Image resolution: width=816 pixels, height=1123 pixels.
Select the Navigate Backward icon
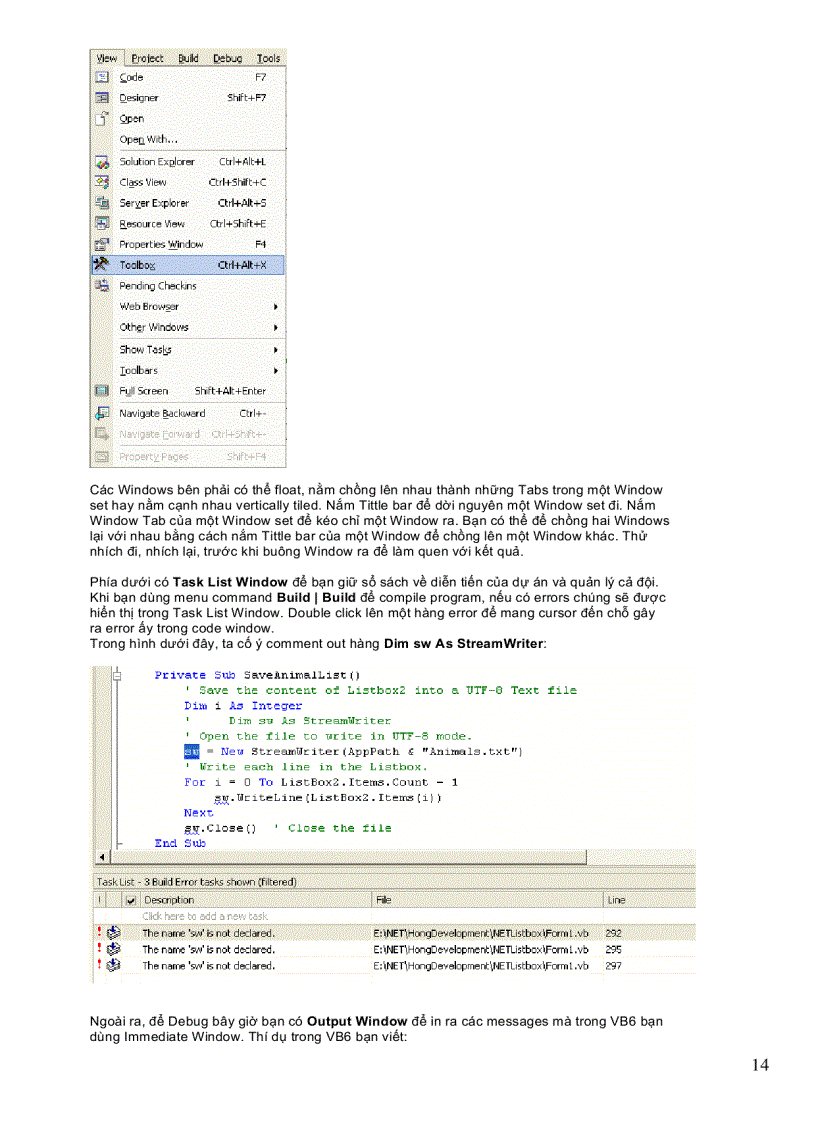pos(102,412)
